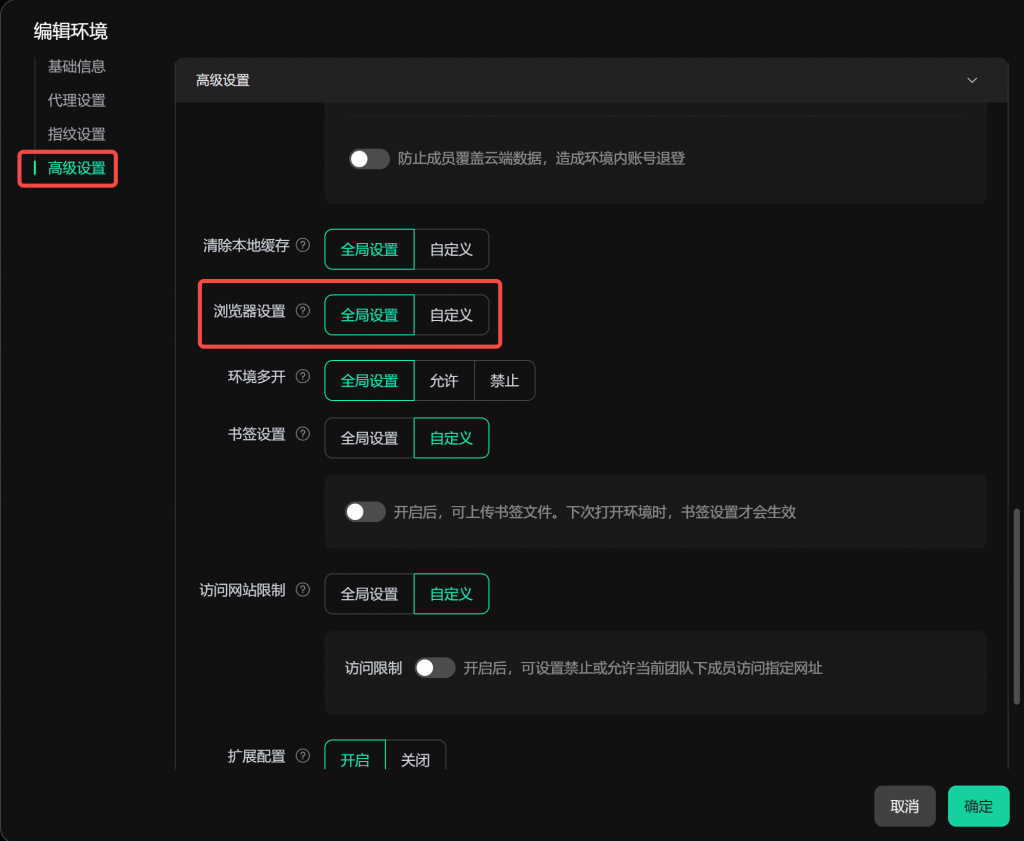Select 高级设置 in the sidebar
The height and width of the screenshot is (841, 1024).
(77, 168)
